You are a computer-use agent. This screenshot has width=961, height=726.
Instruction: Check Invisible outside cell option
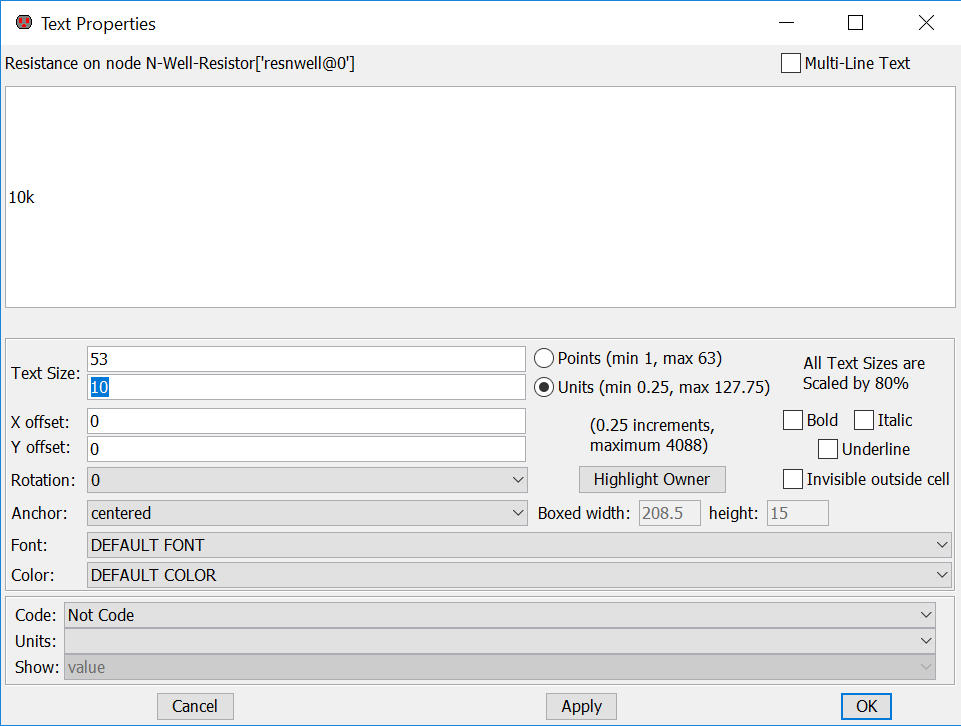coord(793,479)
